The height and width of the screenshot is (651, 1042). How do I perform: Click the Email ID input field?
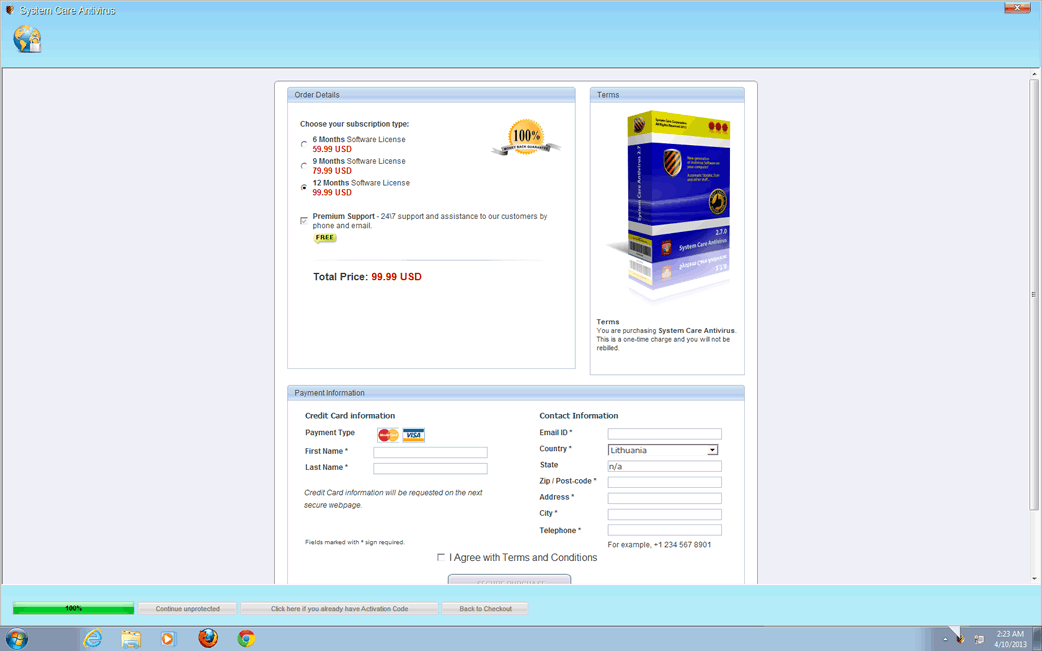[x=664, y=434]
